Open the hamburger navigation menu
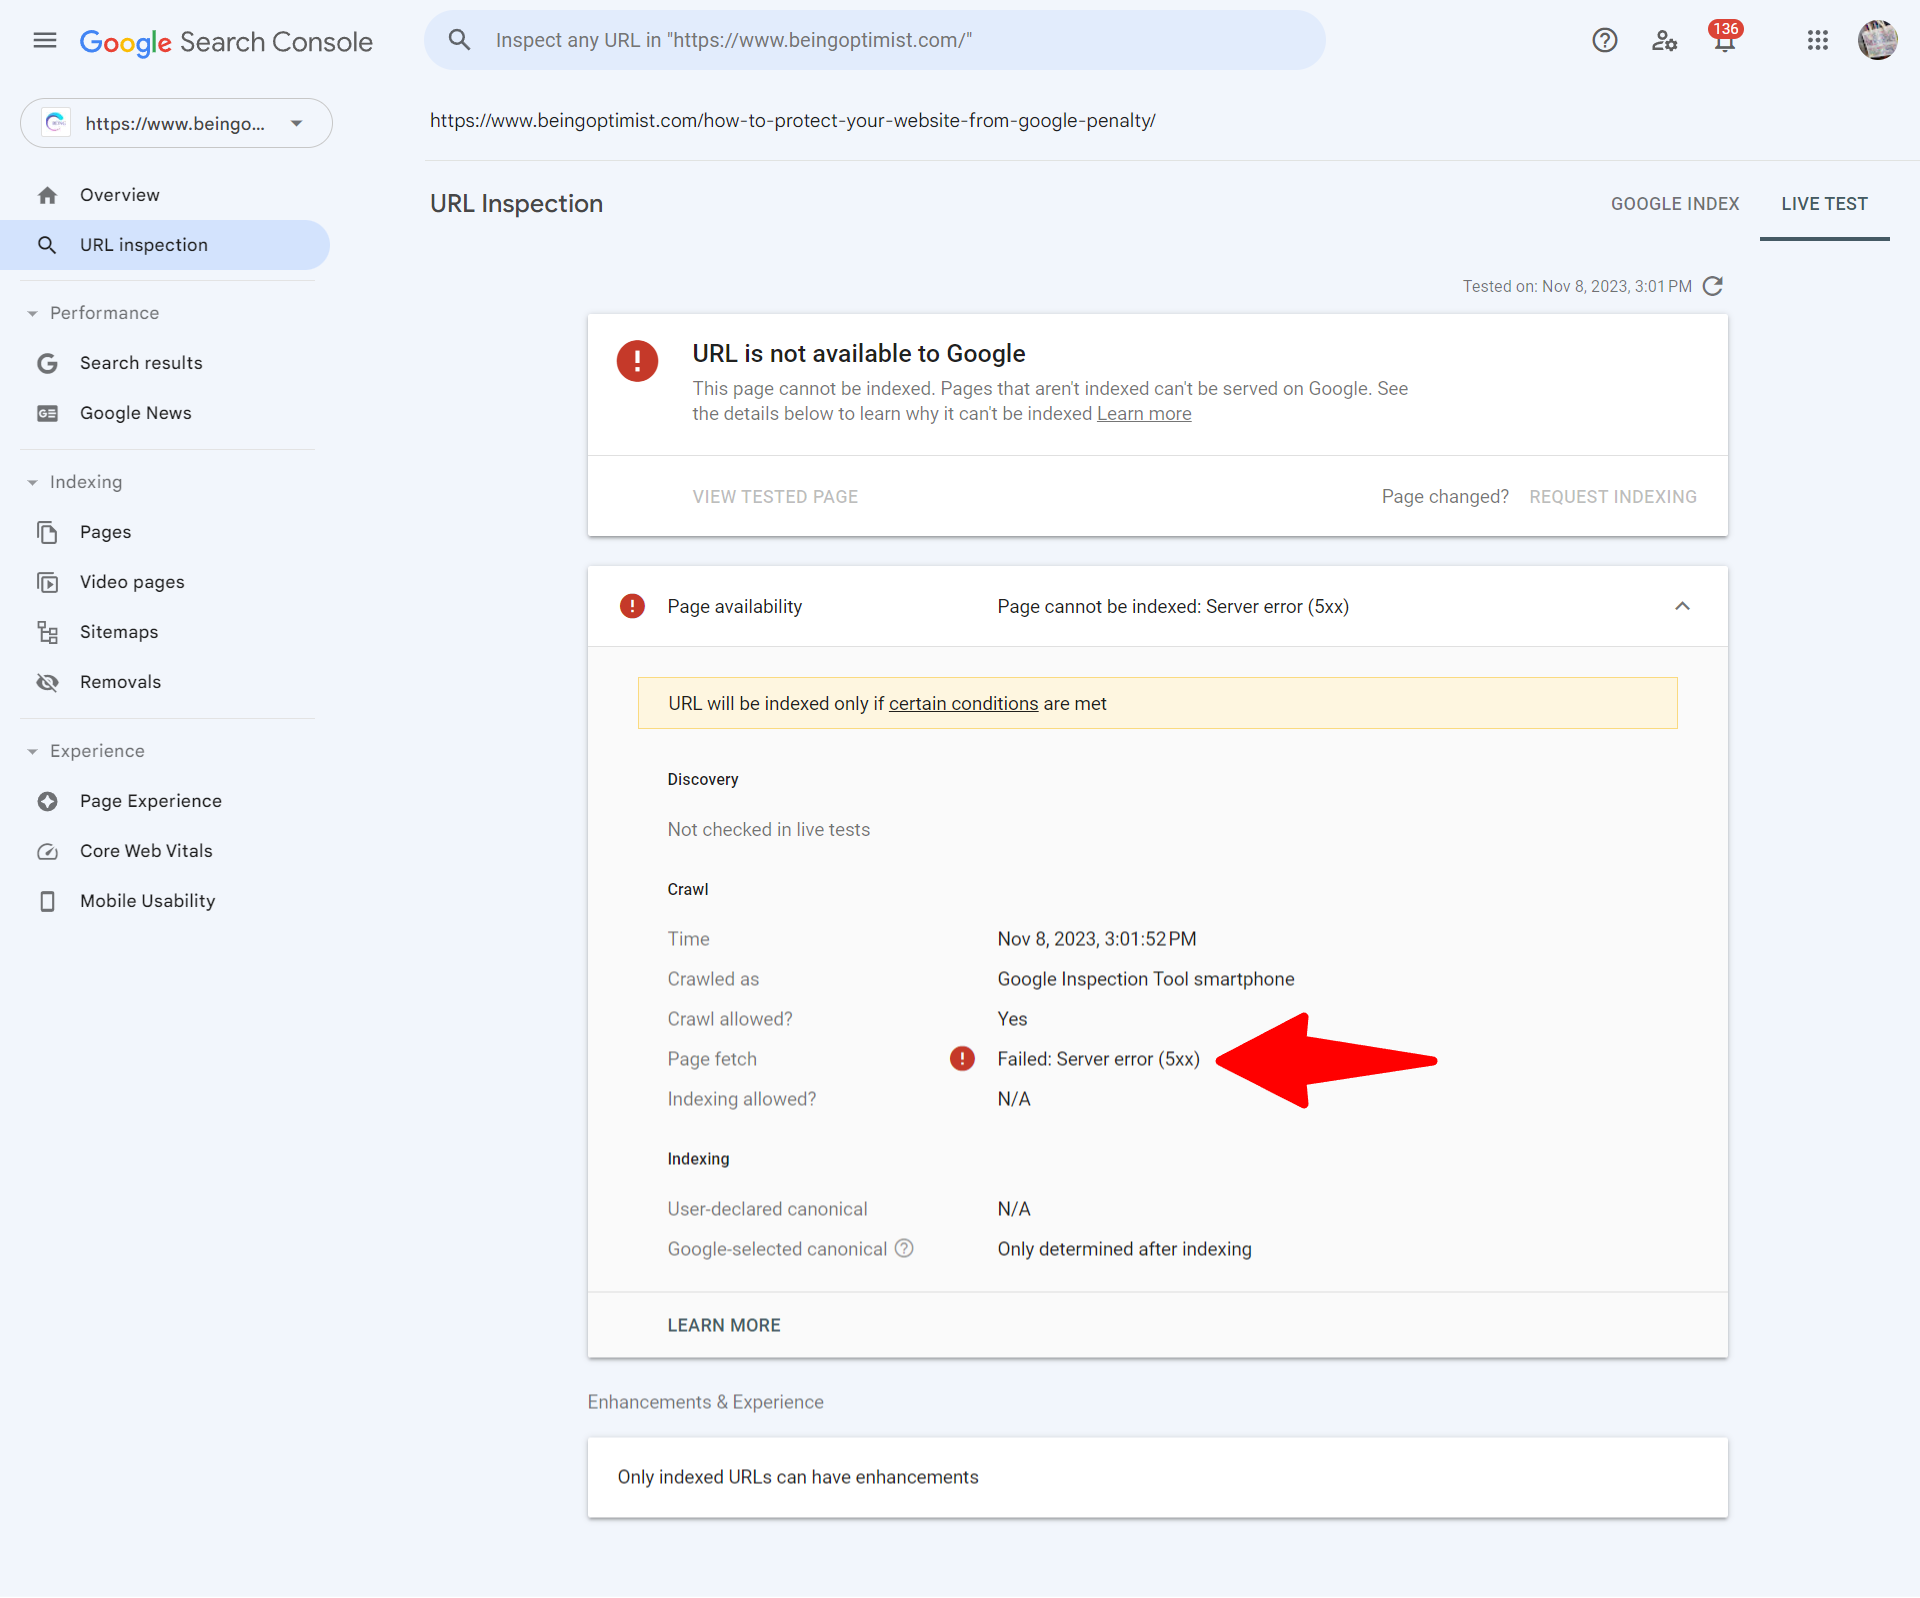The width and height of the screenshot is (1920, 1598). (x=45, y=40)
